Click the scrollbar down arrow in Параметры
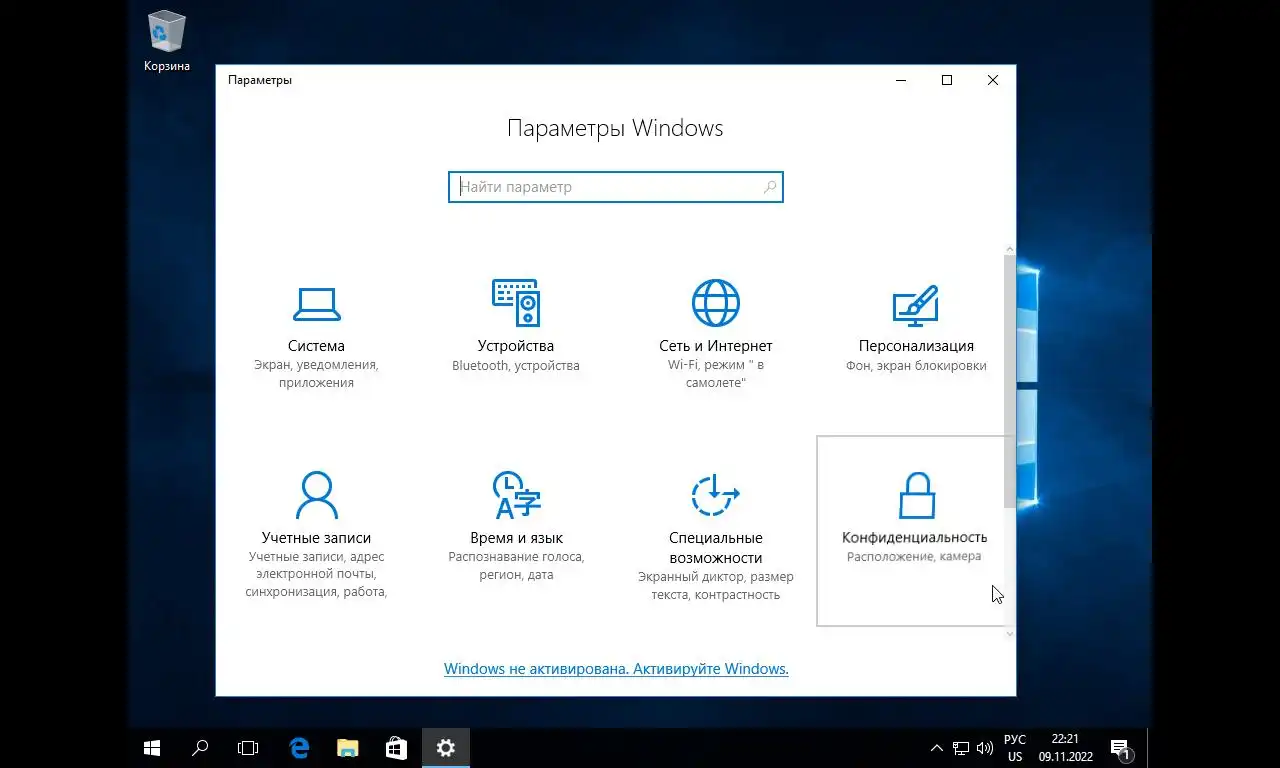The image size is (1280, 768). pyautogui.click(x=1010, y=633)
